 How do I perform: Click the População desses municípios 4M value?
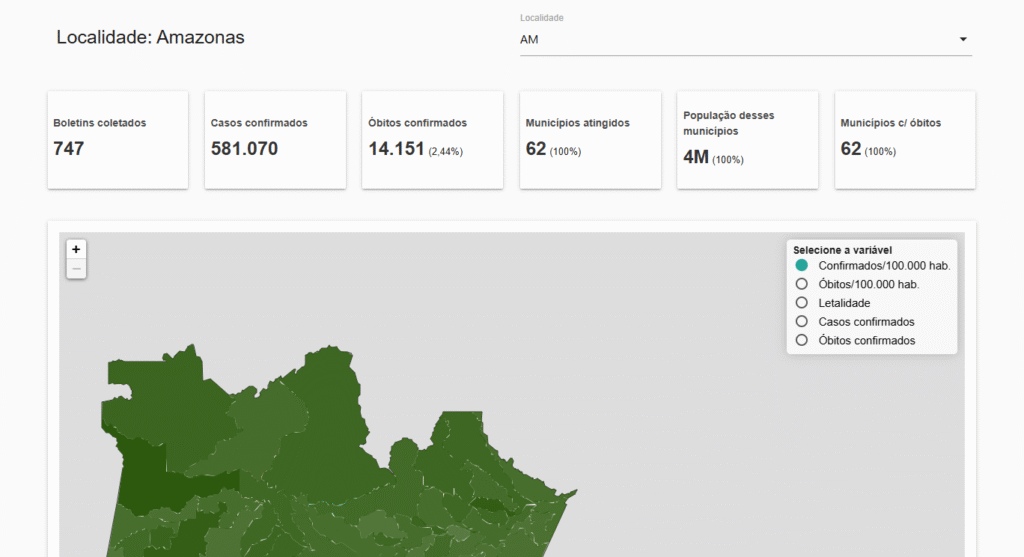point(696,157)
